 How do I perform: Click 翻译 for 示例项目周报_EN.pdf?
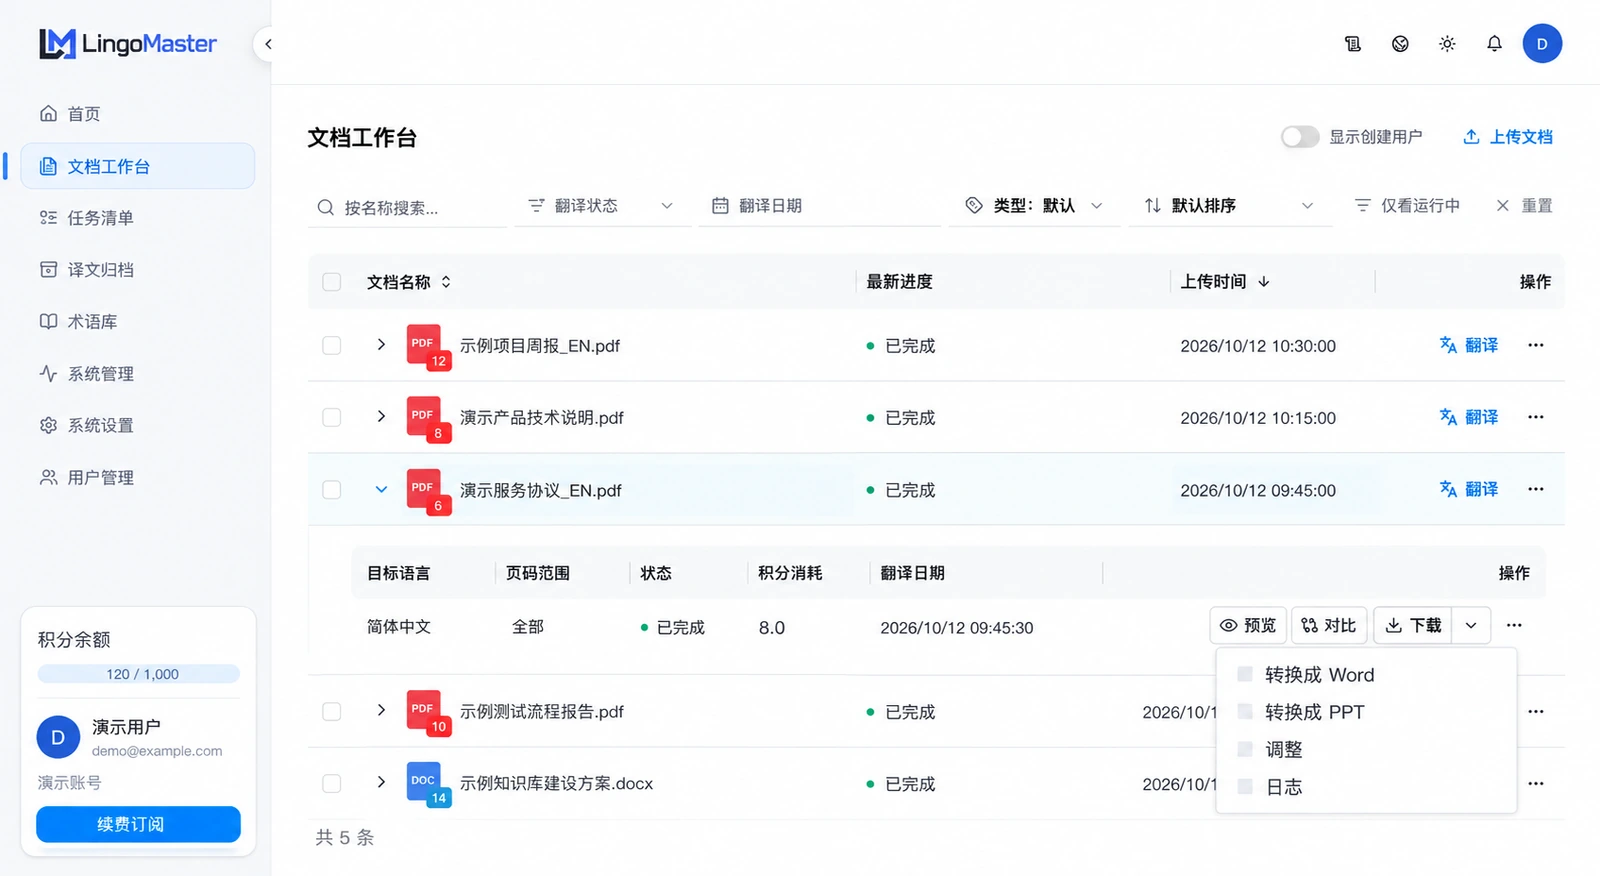tap(1469, 345)
